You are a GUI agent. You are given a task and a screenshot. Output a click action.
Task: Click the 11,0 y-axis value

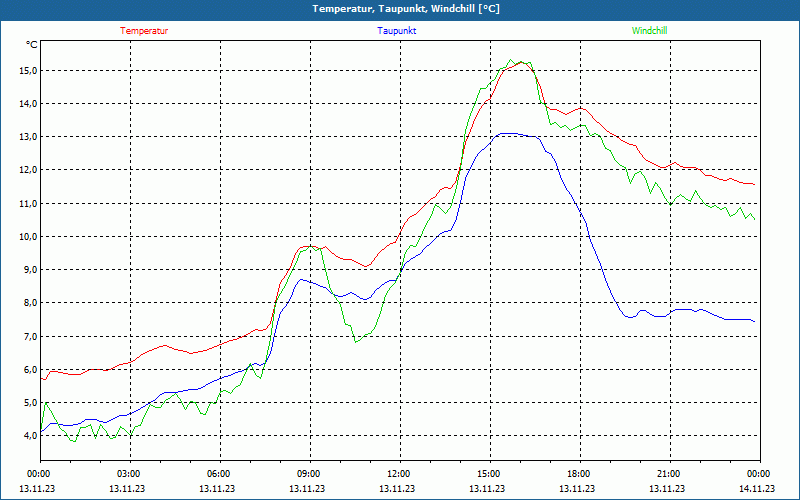29,204
